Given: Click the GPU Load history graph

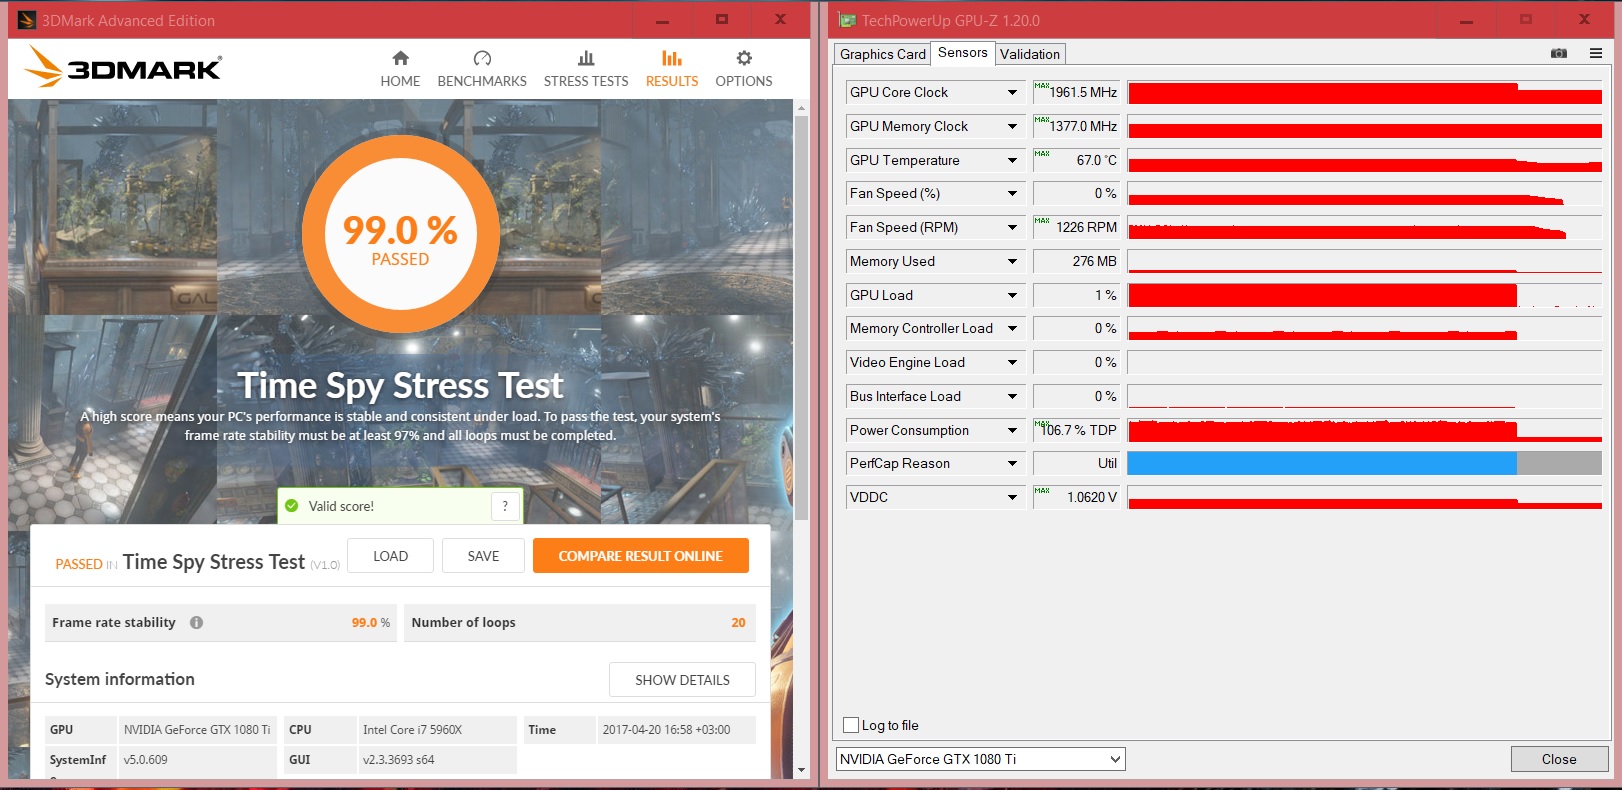Looking at the screenshot, I should coord(1364,295).
